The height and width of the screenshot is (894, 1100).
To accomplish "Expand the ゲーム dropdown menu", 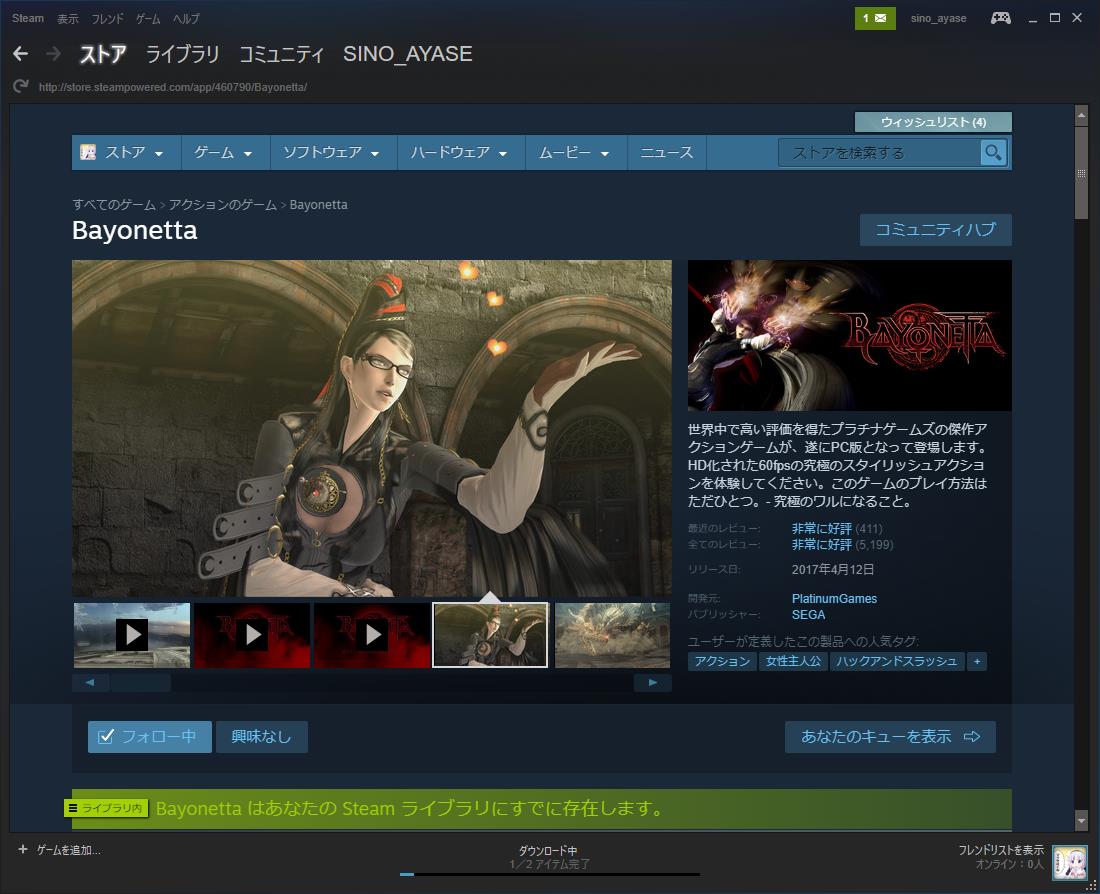I will (x=226, y=152).
